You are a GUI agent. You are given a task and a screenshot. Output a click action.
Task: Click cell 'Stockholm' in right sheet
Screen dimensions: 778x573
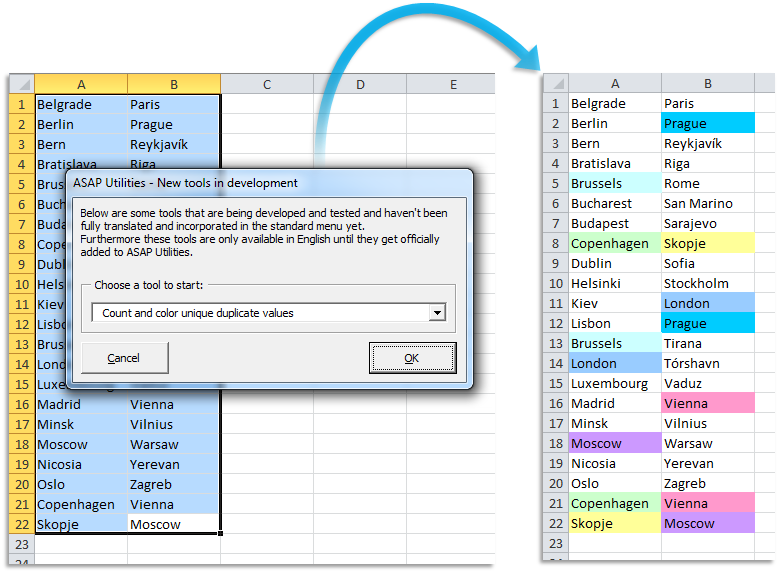tap(708, 283)
